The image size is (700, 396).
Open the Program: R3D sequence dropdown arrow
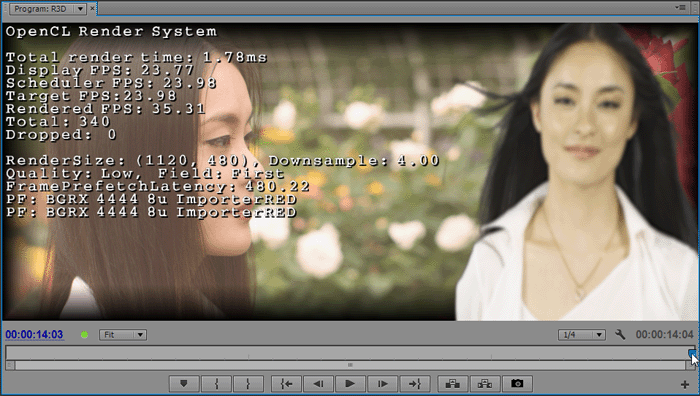click(x=80, y=9)
